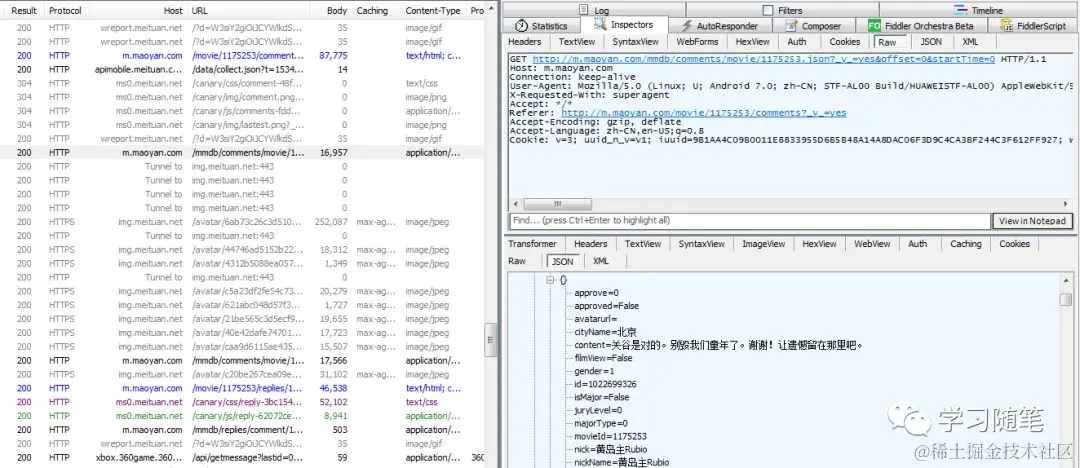Open the request Cookies tab
The height and width of the screenshot is (468, 1080).
(844, 41)
